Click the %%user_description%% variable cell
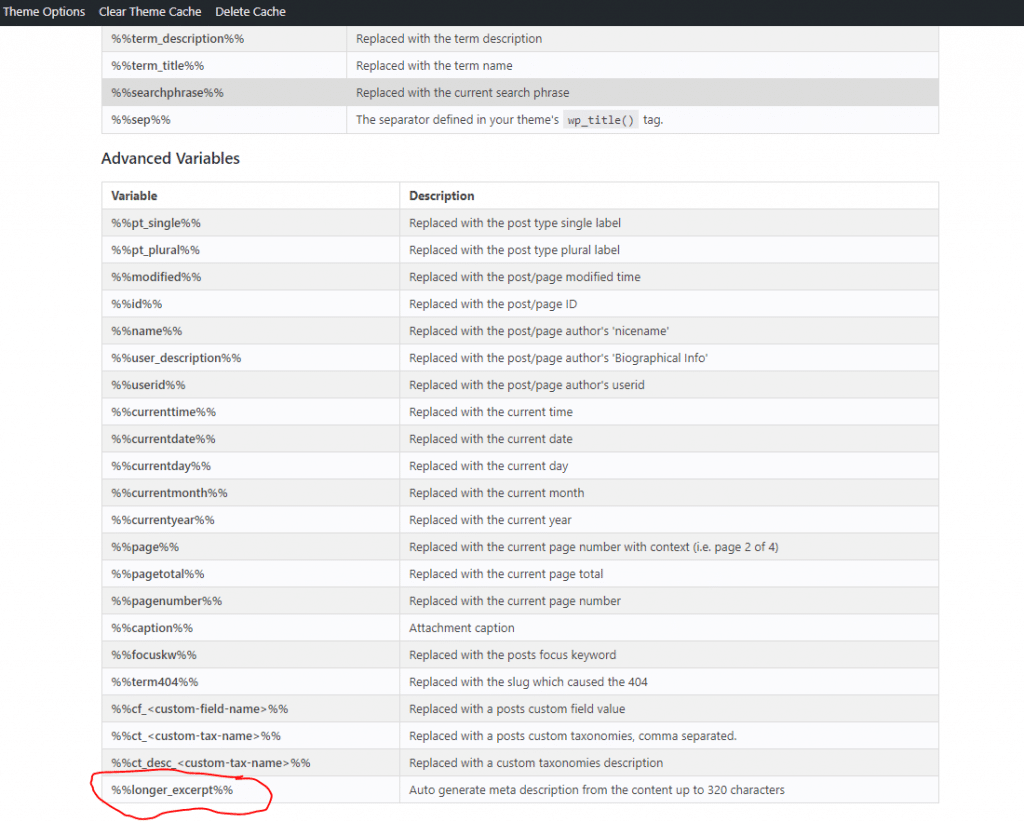 pyautogui.click(x=176, y=358)
